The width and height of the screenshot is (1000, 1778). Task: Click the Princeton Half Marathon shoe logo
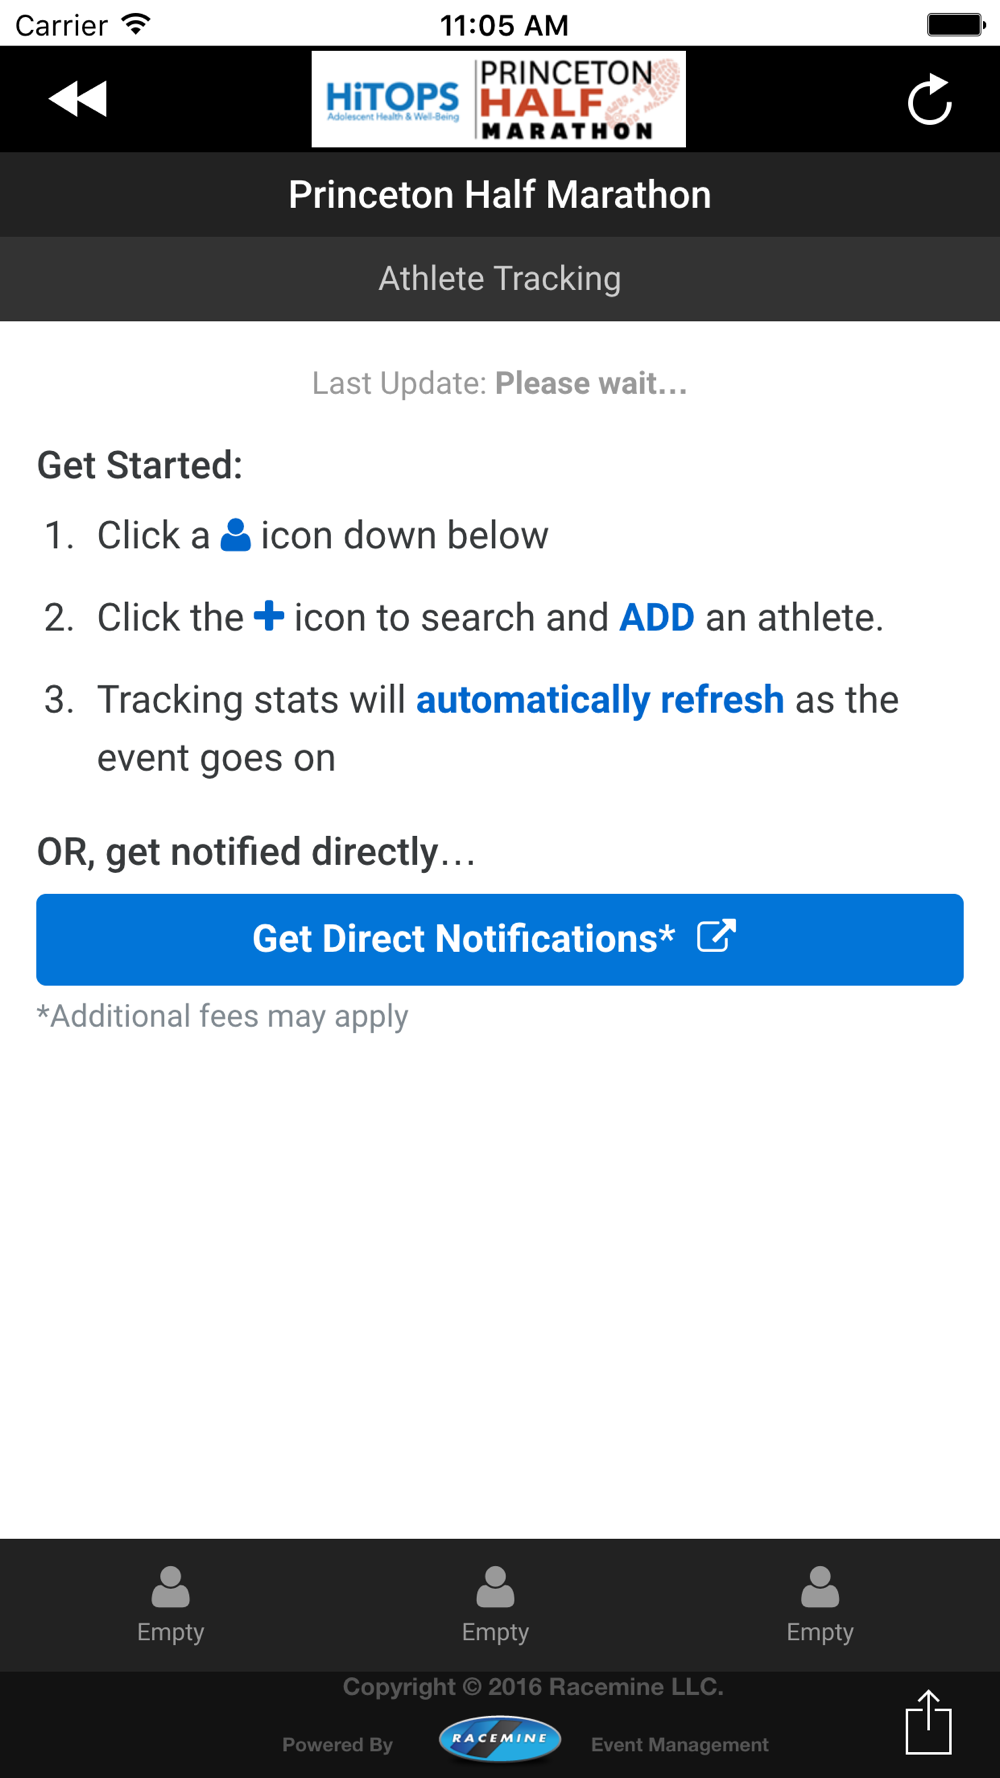click(x=580, y=99)
